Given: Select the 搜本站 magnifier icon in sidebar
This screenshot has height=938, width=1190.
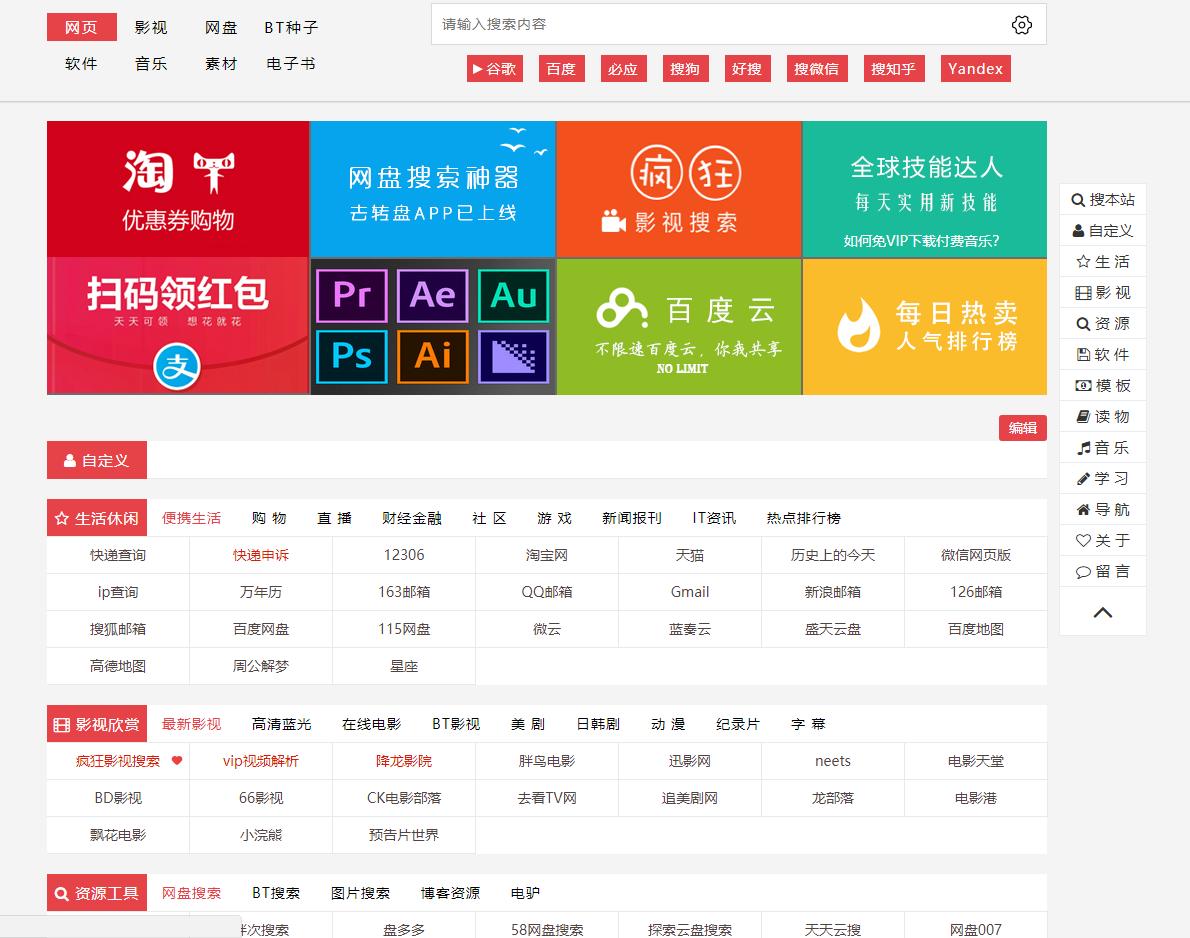Looking at the screenshot, I should [1077, 199].
